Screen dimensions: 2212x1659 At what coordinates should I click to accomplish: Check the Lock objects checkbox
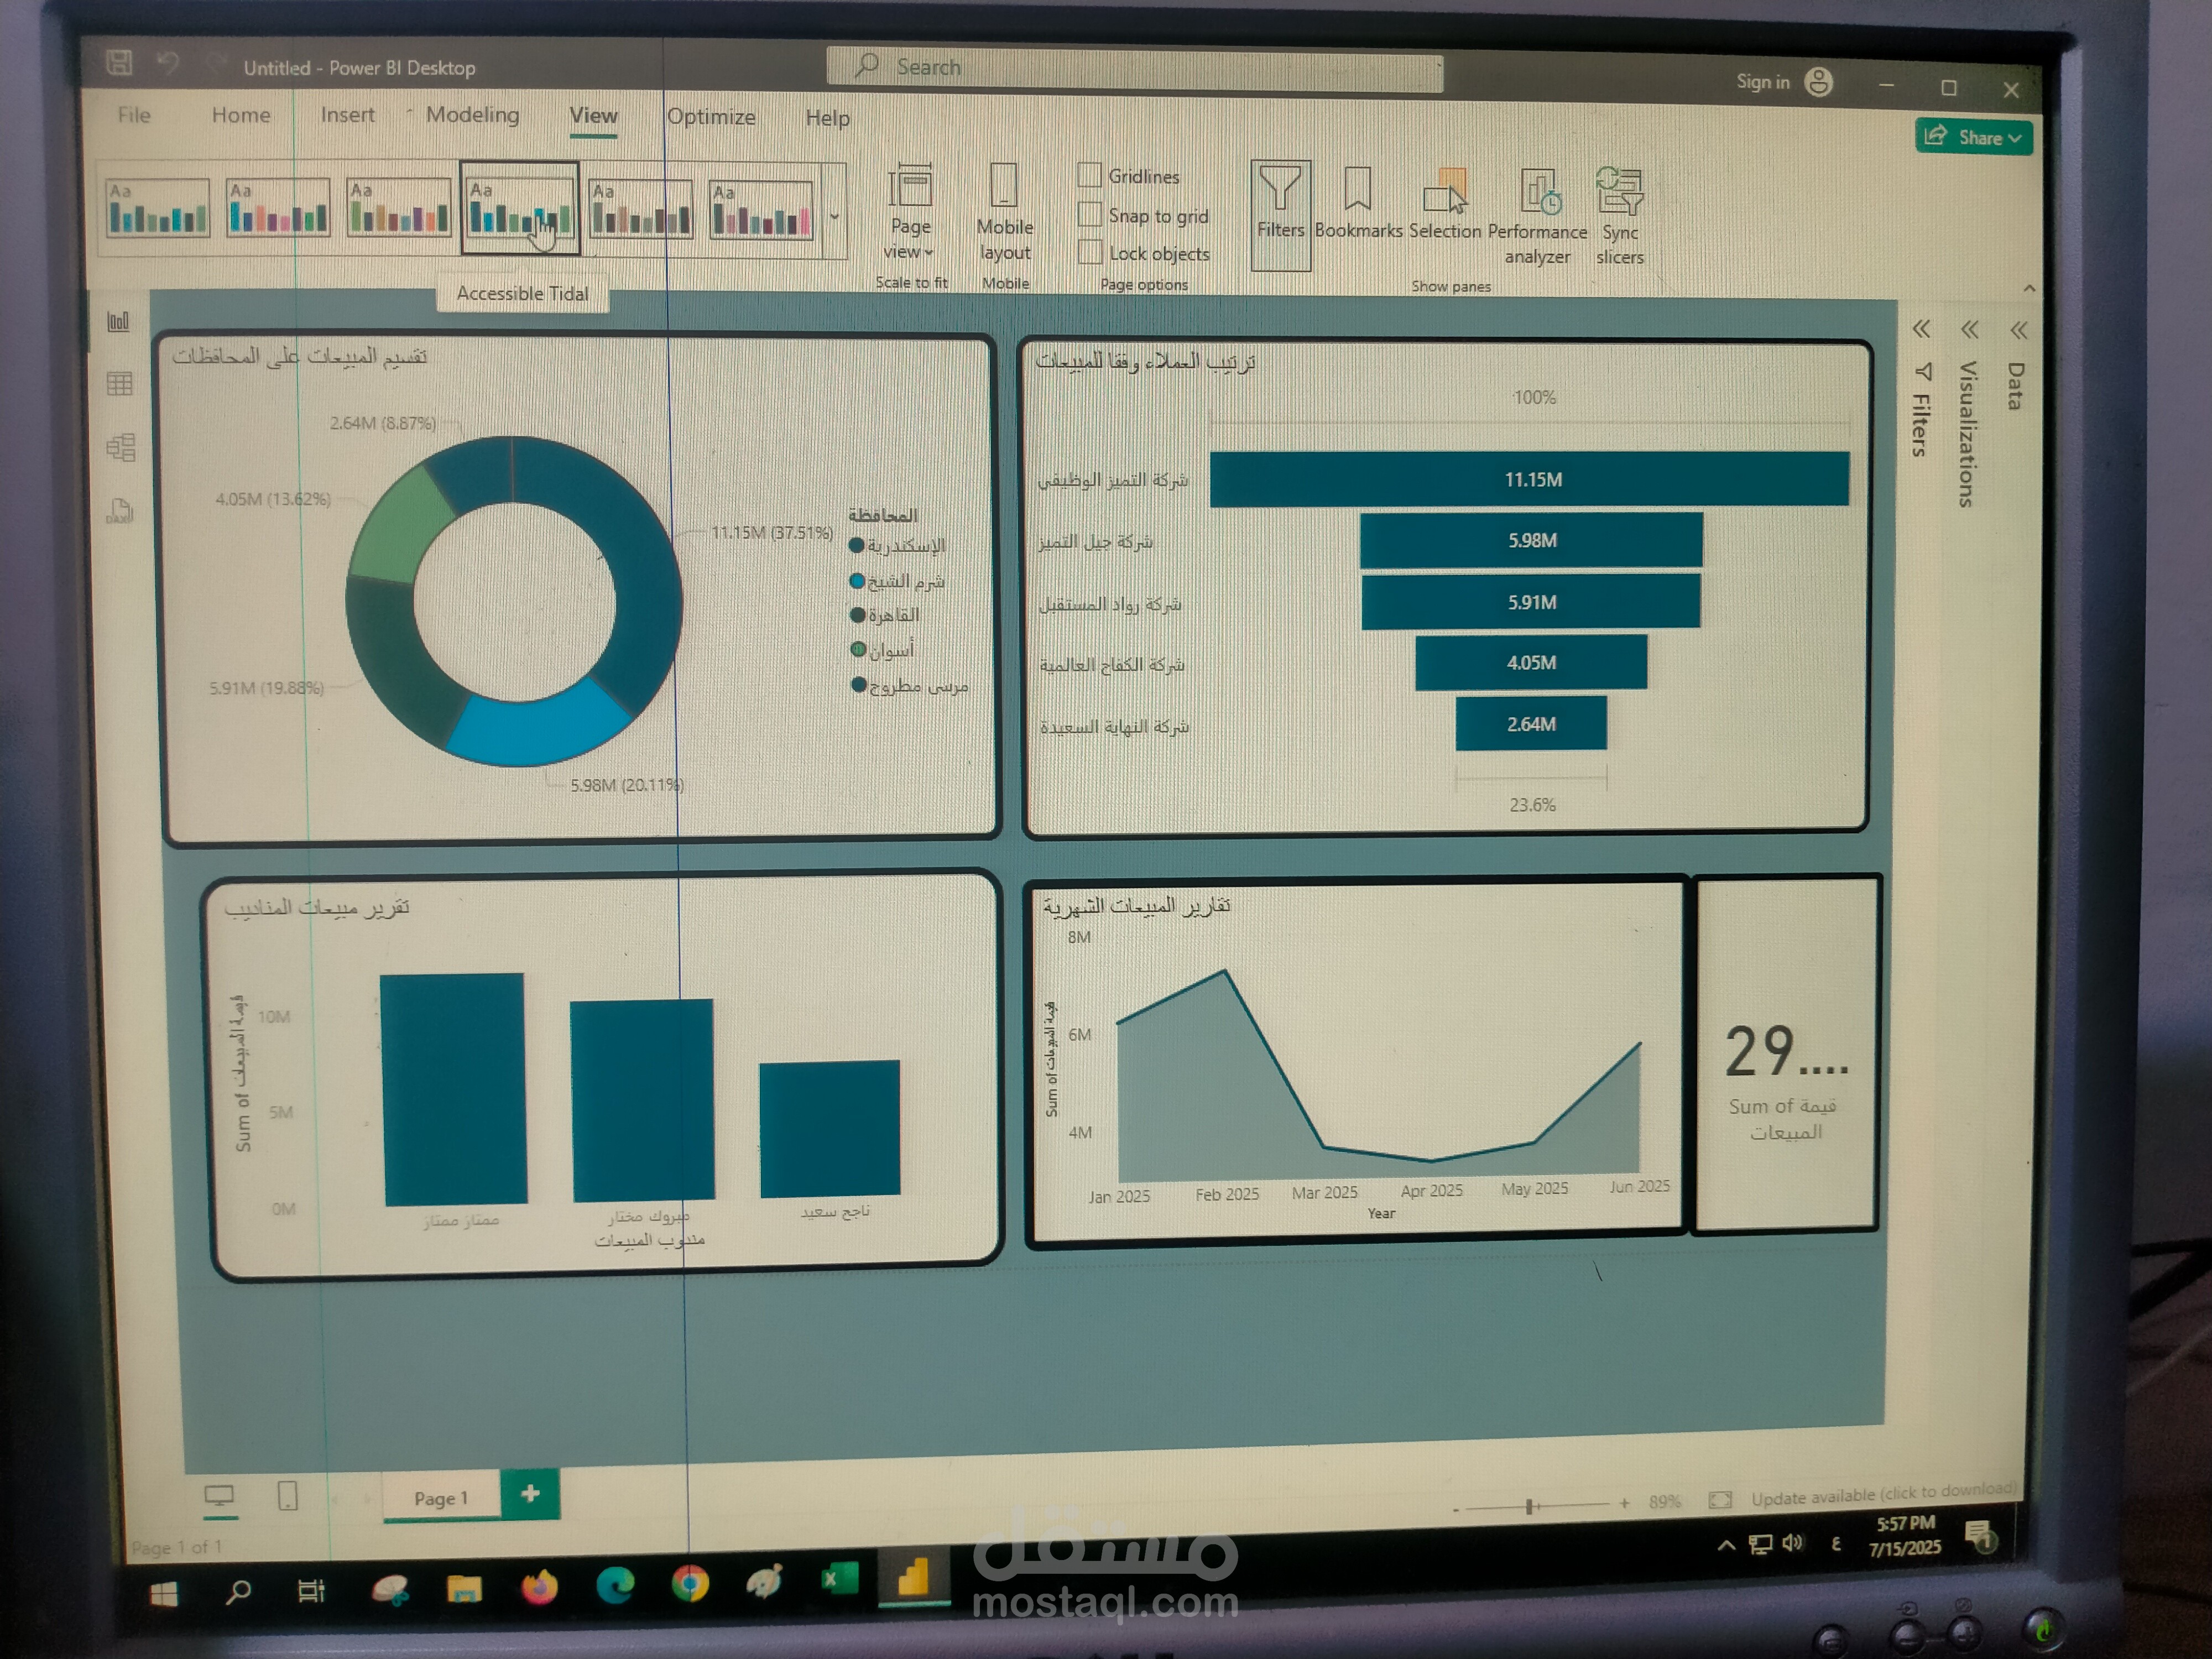[1090, 252]
